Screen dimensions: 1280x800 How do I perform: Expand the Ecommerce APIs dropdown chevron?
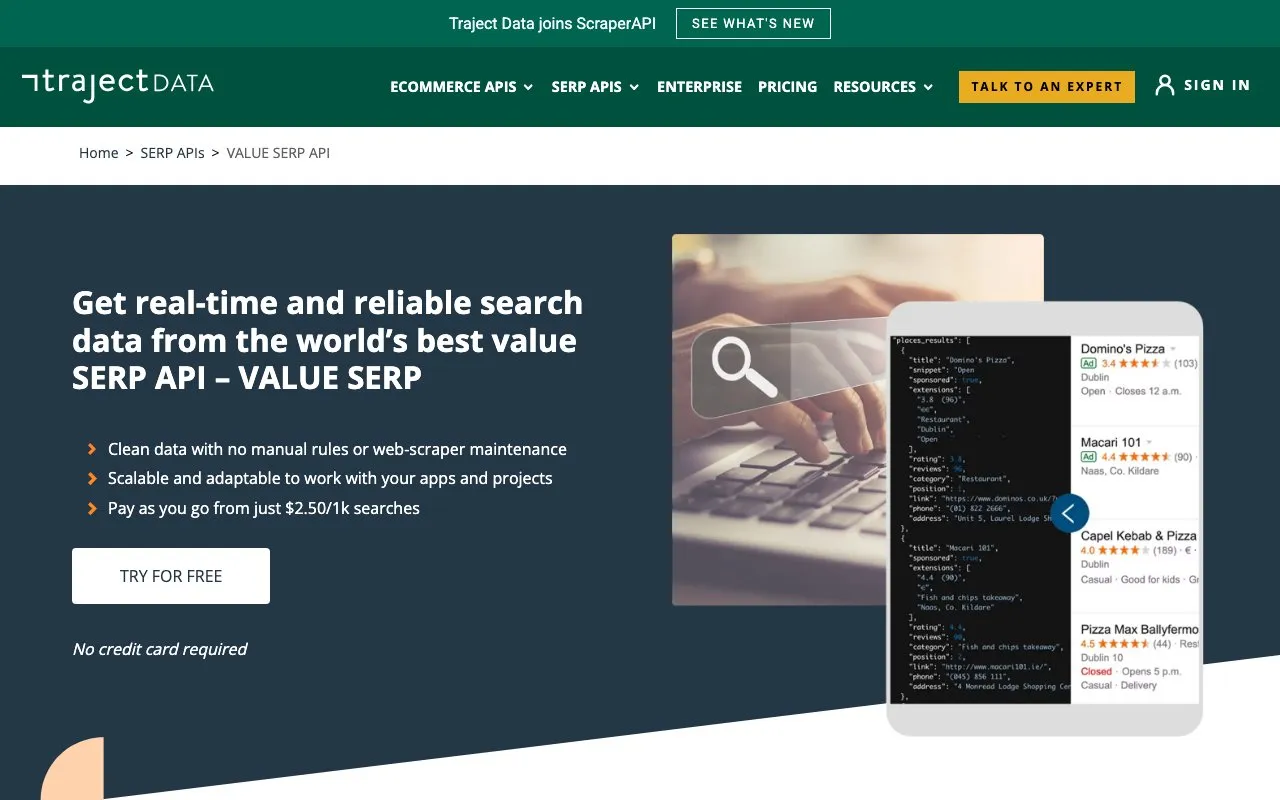pyautogui.click(x=528, y=88)
